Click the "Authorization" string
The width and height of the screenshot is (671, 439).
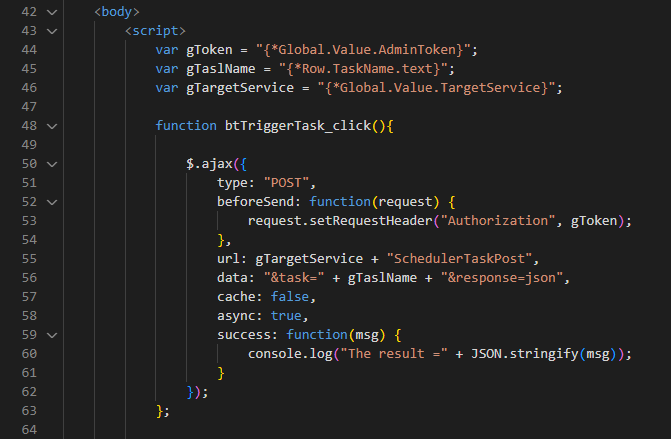(x=498, y=221)
